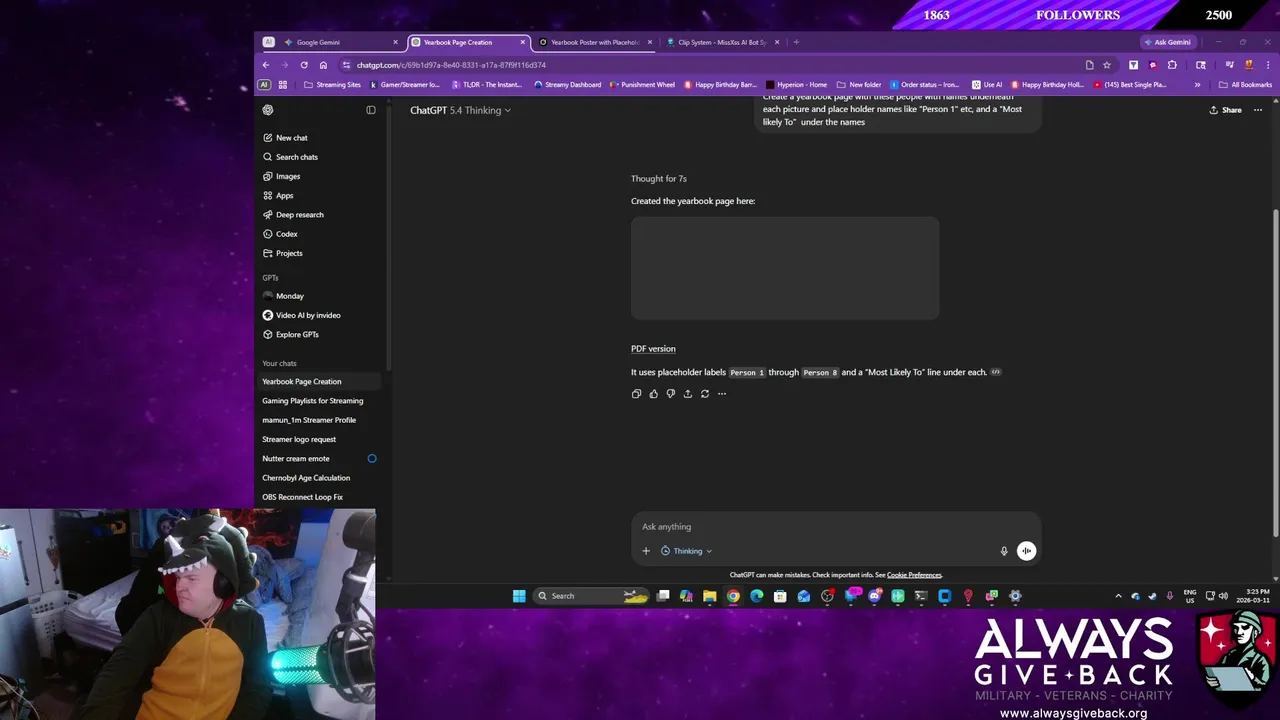This screenshot has height=720, width=1280.
Task: Collapse the sidebar with the toggle icon
Action: tap(371, 110)
